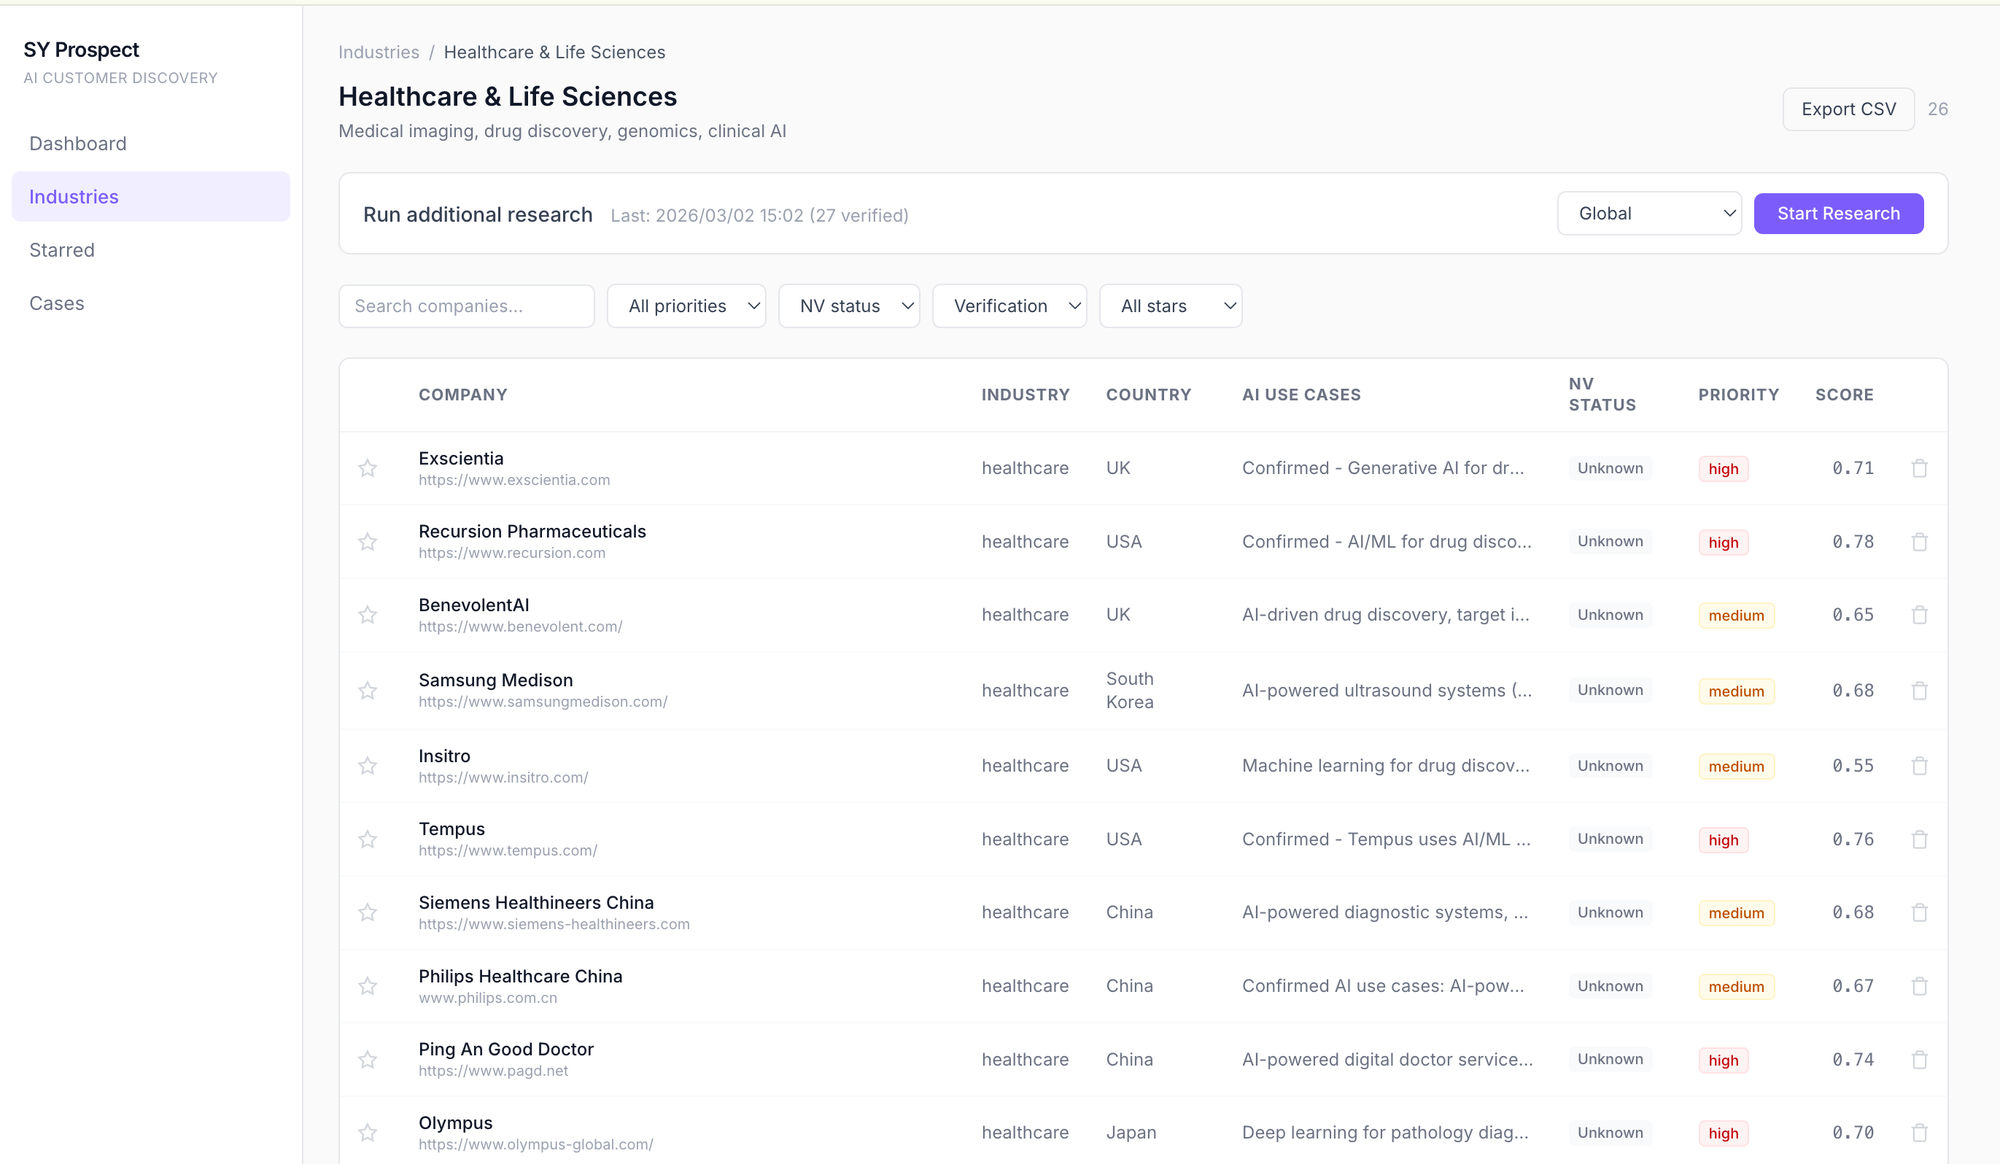The image size is (2000, 1164).
Task: Delete the Samsung Medison entry
Action: (x=1919, y=691)
